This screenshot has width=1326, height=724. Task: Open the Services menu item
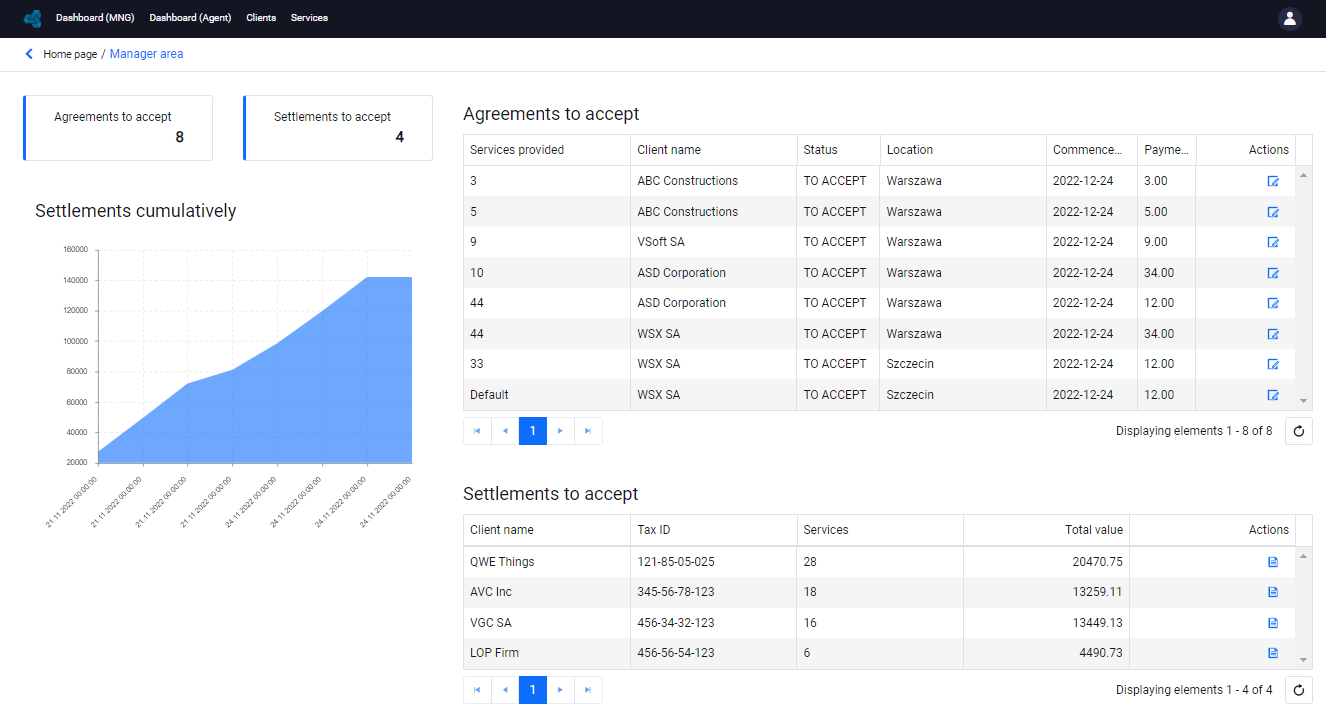click(309, 18)
